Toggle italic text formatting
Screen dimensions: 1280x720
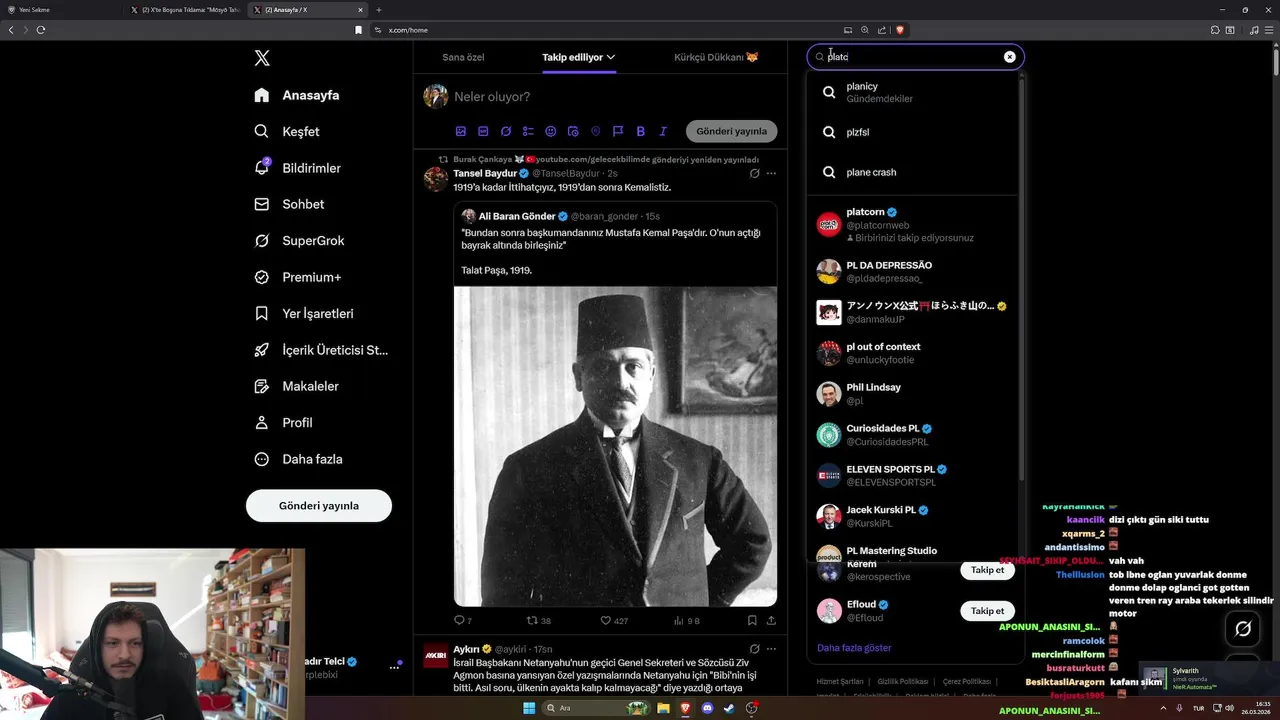[663, 131]
